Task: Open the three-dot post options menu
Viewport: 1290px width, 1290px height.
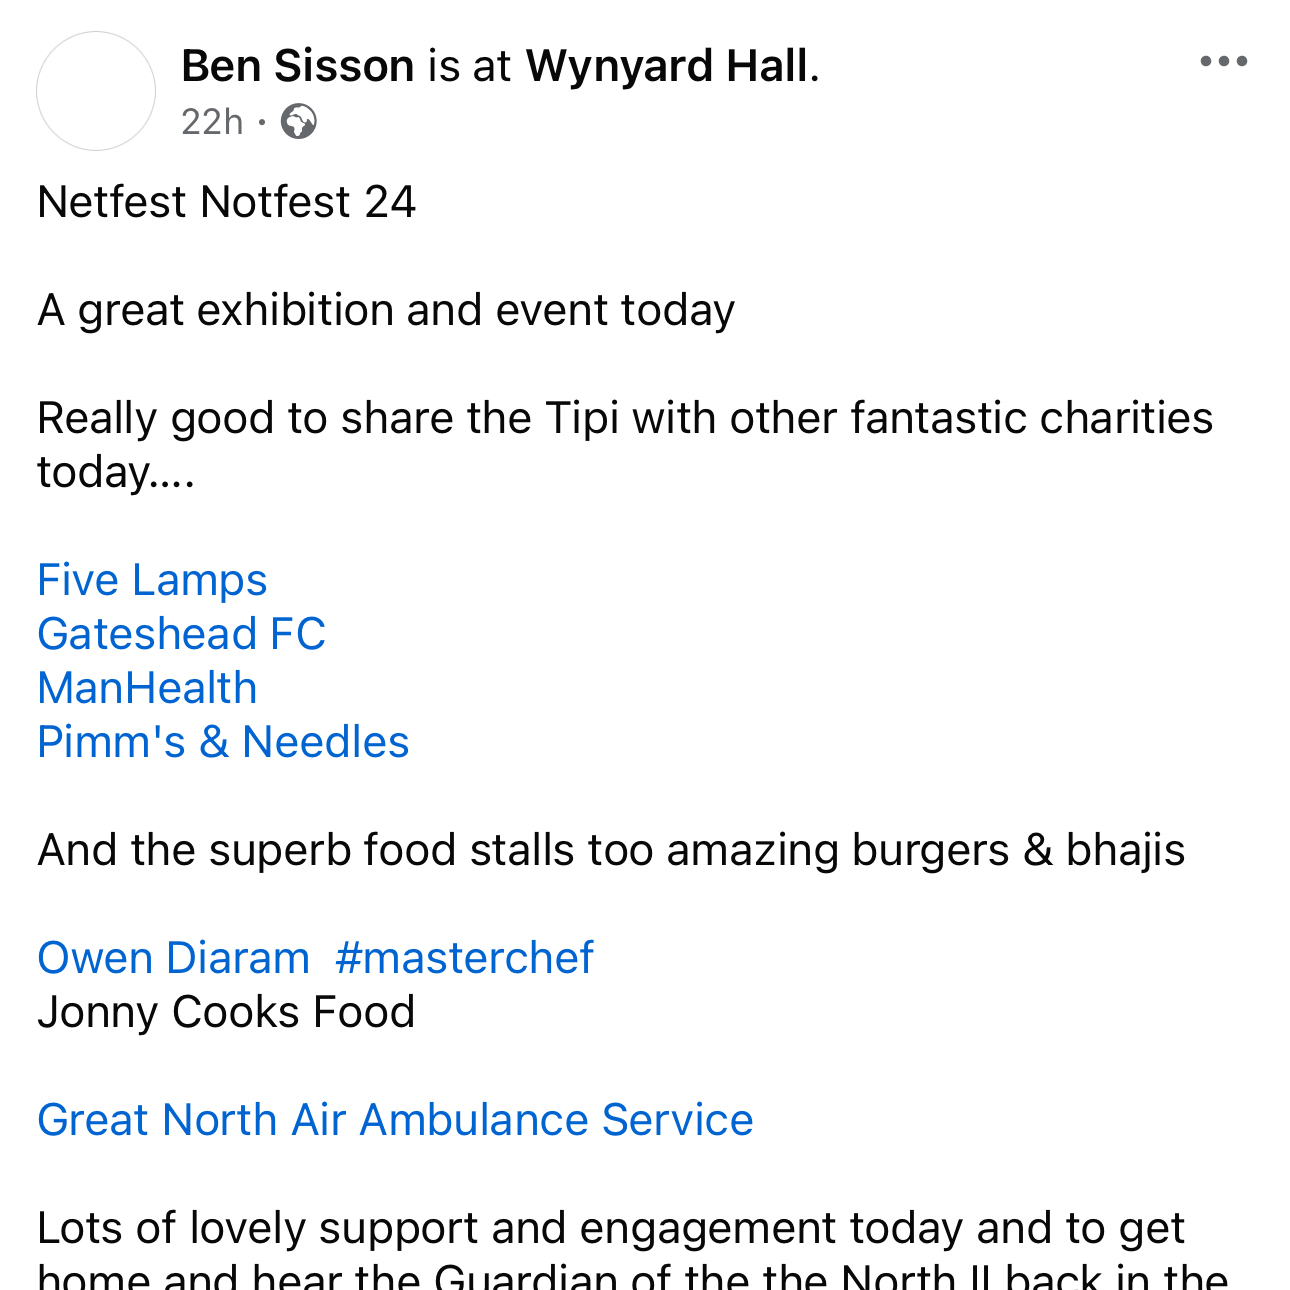Action: (1223, 62)
